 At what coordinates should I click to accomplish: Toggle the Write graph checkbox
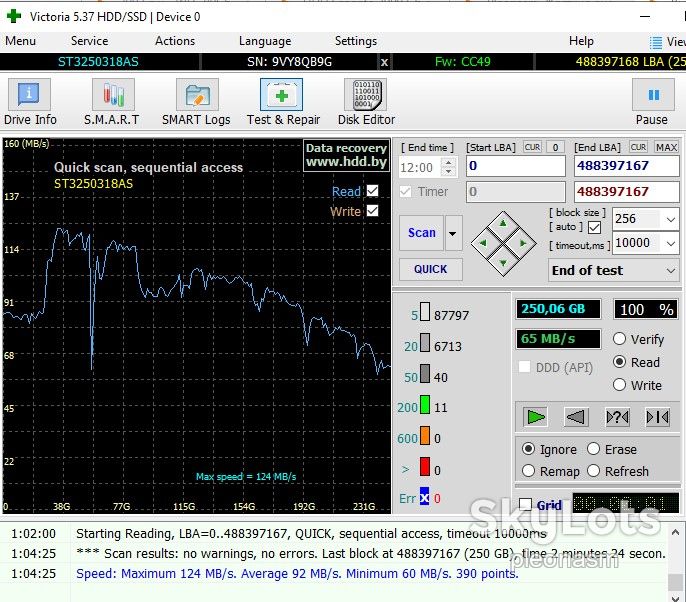(372, 211)
